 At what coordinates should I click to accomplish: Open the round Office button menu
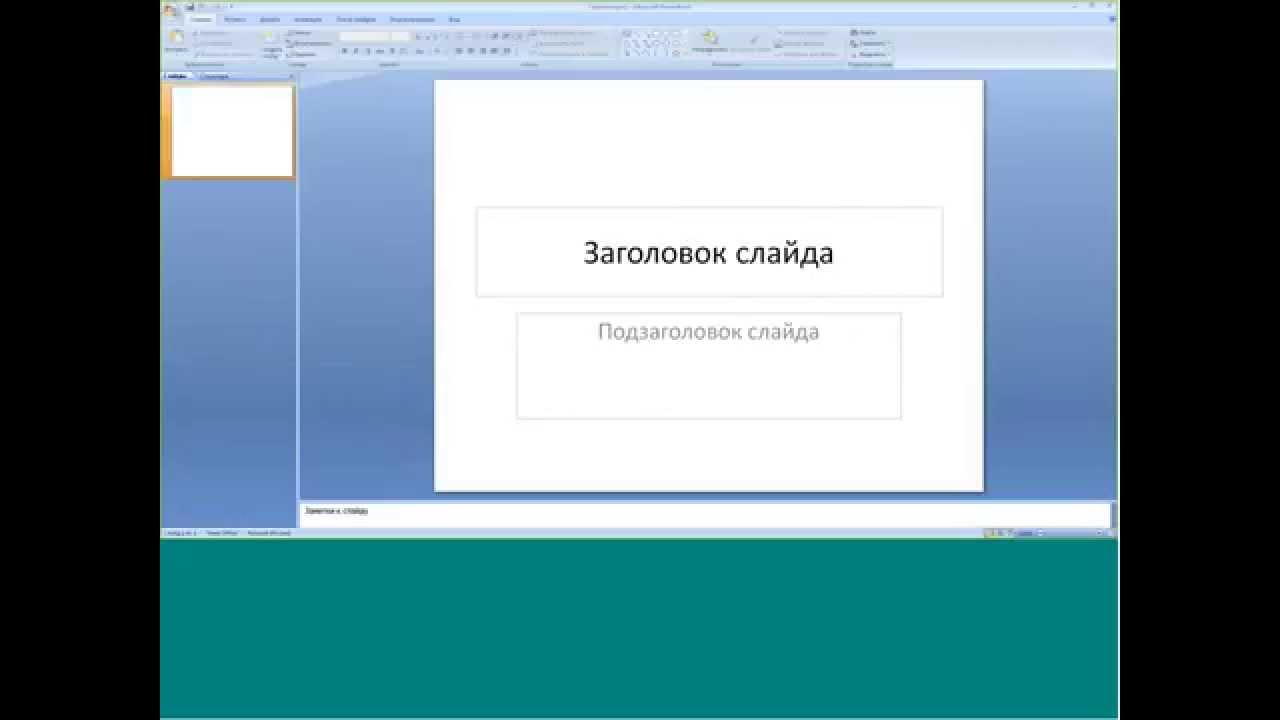tap(170, 9)
